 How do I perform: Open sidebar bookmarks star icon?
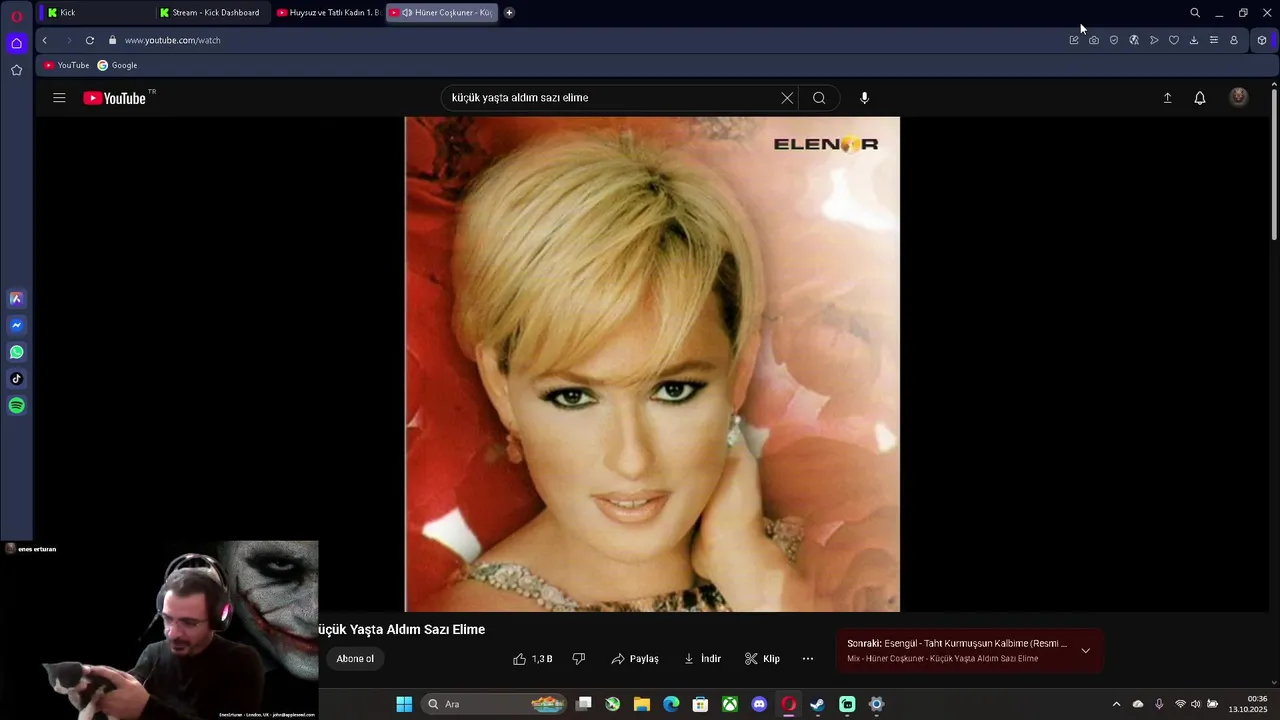click(x=16, y=70)
